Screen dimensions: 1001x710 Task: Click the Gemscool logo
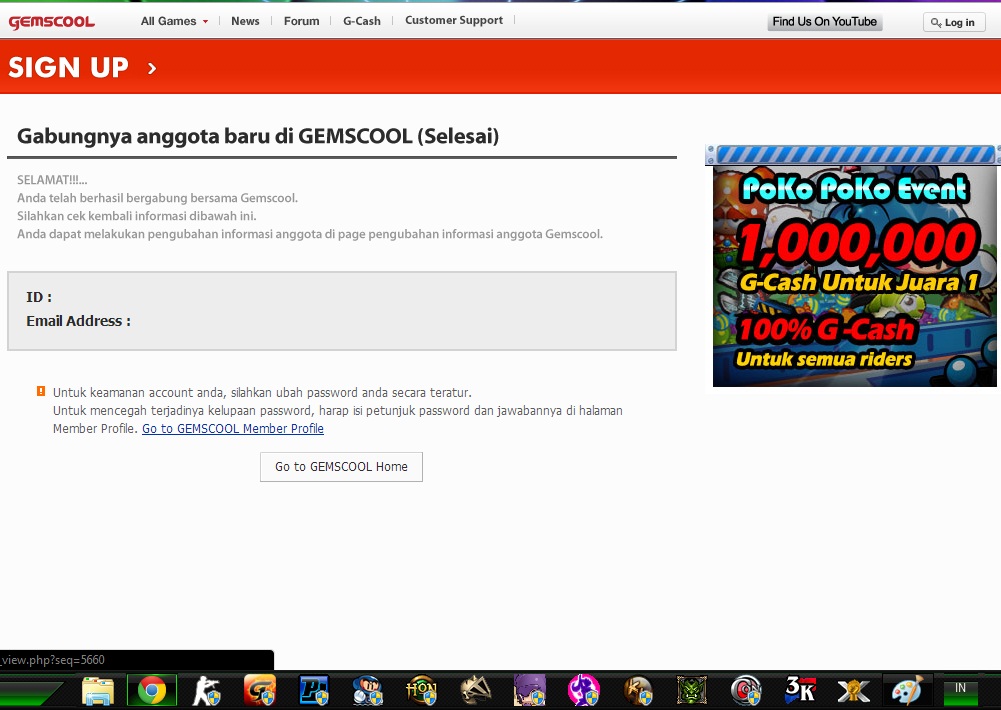(x=51, y=20)
